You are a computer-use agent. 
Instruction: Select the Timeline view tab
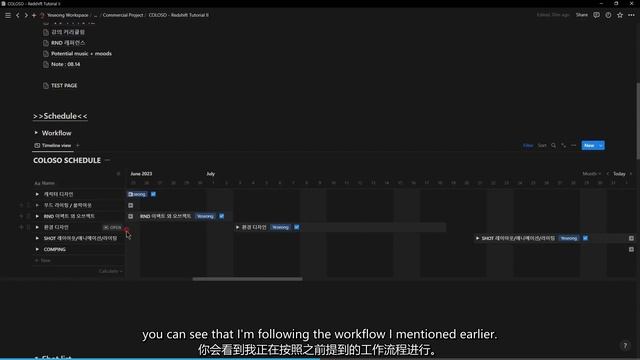(x=53, y=145)
